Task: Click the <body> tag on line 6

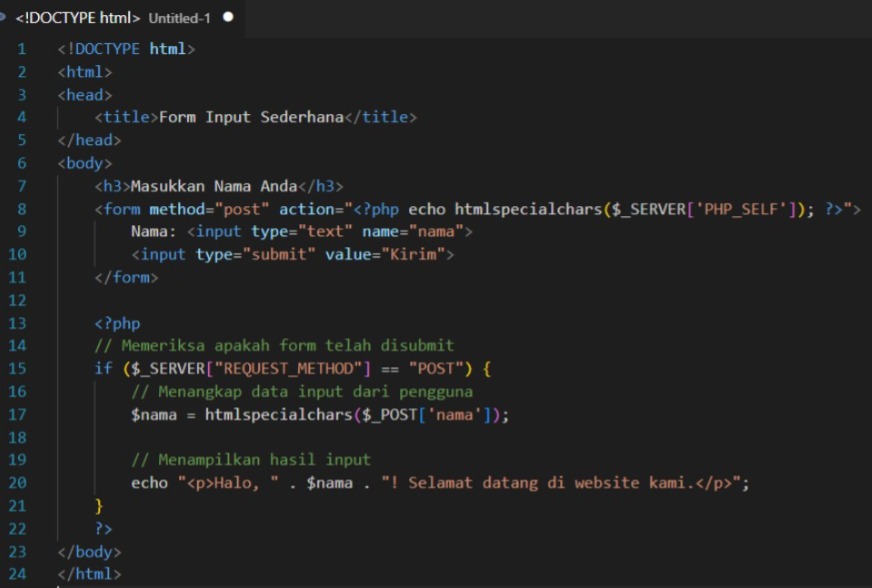Action: pos(85,163)
